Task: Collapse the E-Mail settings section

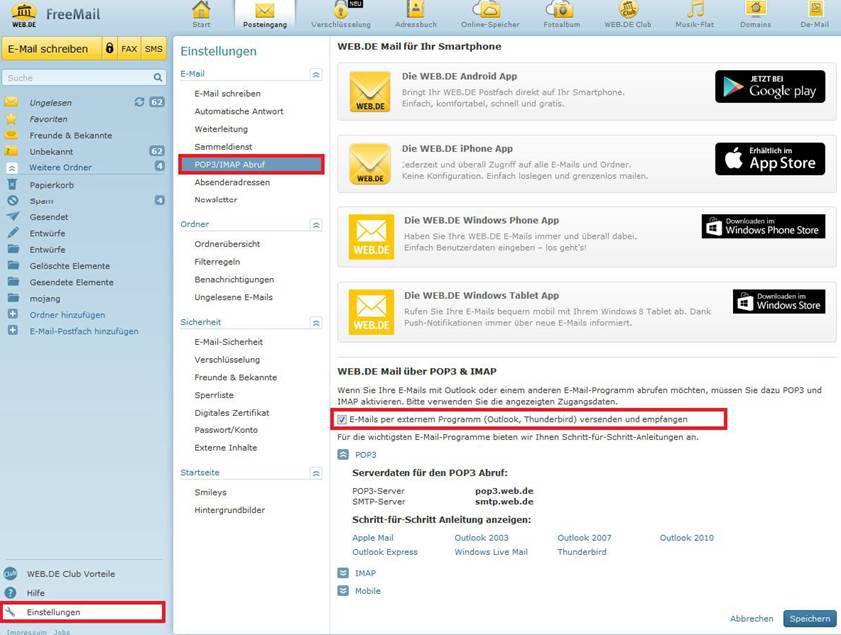Action: click(x=316, y=75)
